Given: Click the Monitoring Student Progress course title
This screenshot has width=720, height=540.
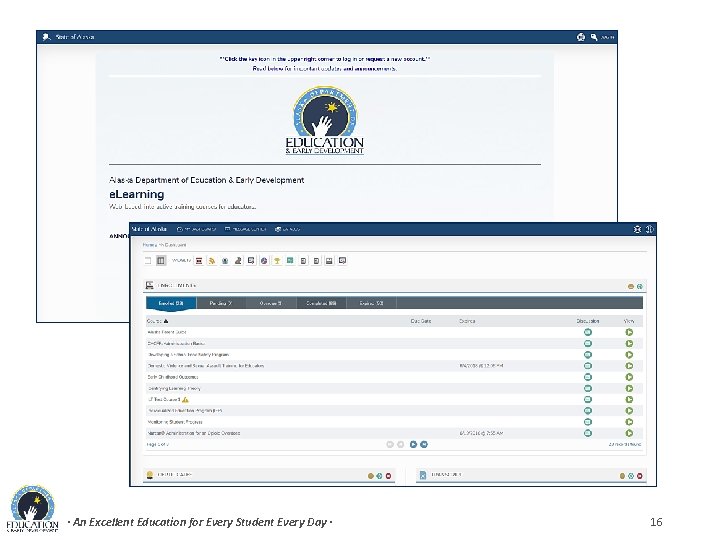Looking at the screenshot, I should (x=175, y=422).
